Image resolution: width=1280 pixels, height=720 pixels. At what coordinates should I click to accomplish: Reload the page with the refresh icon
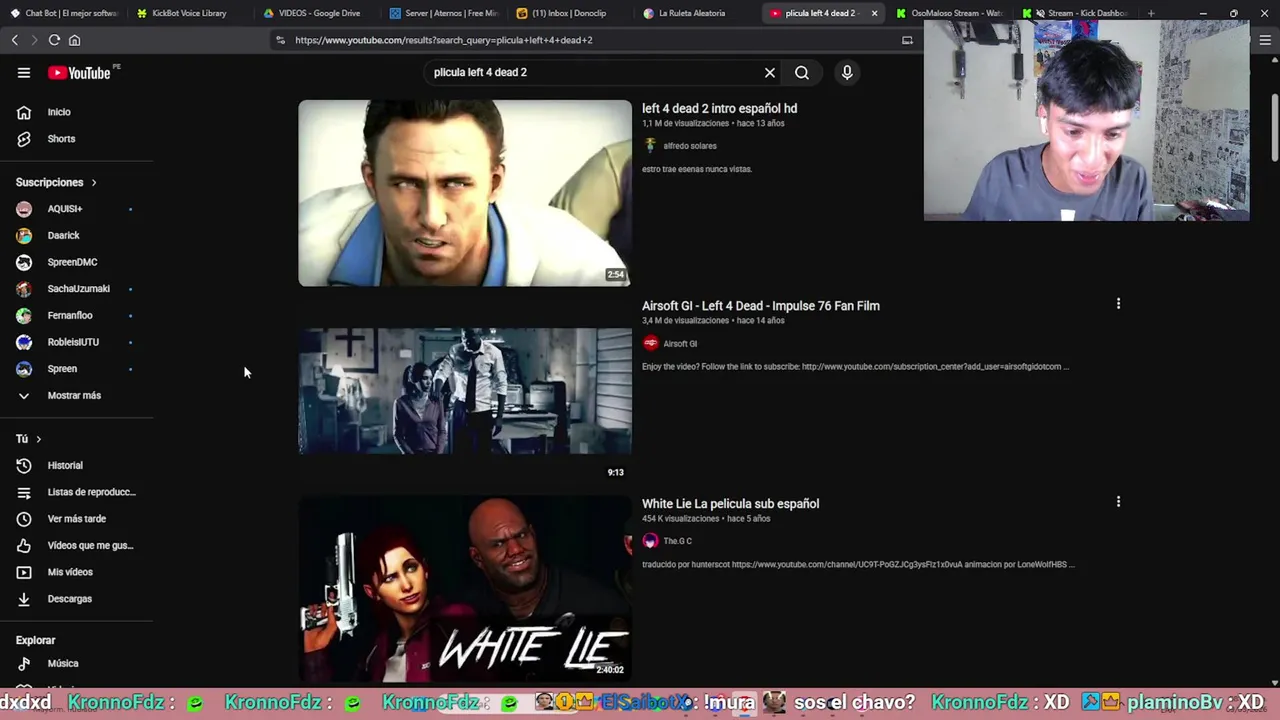54,40
